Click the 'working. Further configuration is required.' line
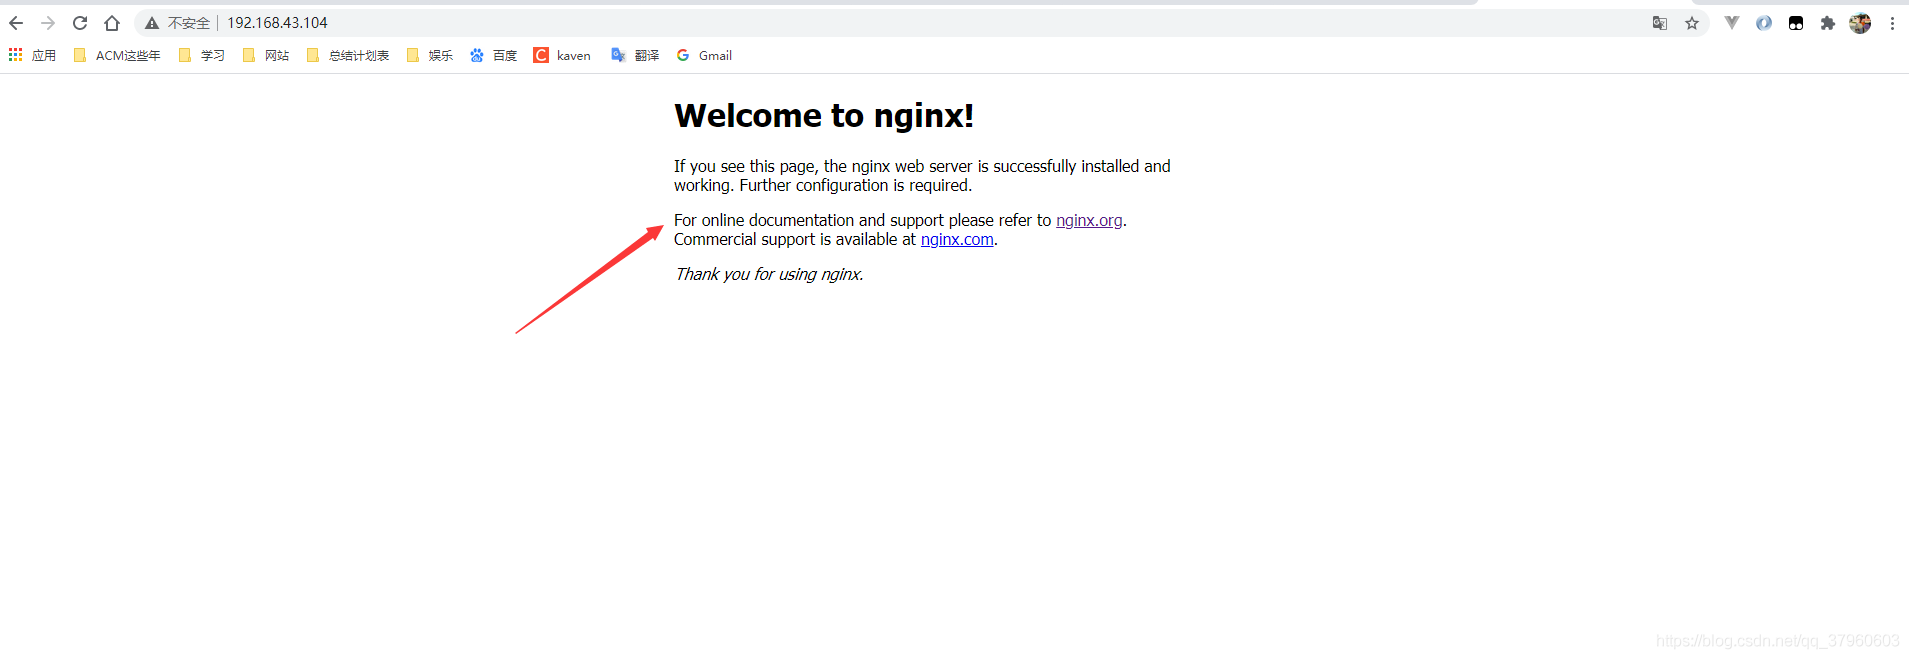Image resolution: width=1909 pixels, height=659 pixels. (x=823, y=185)
